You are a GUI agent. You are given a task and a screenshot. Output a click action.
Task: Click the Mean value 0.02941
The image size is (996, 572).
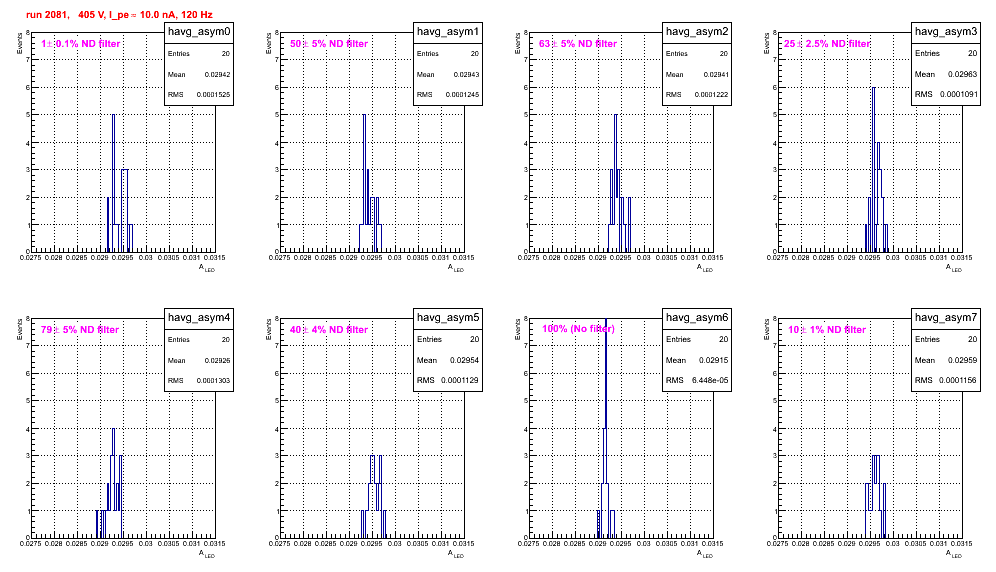pyautogui.click(x=716, y=74)
